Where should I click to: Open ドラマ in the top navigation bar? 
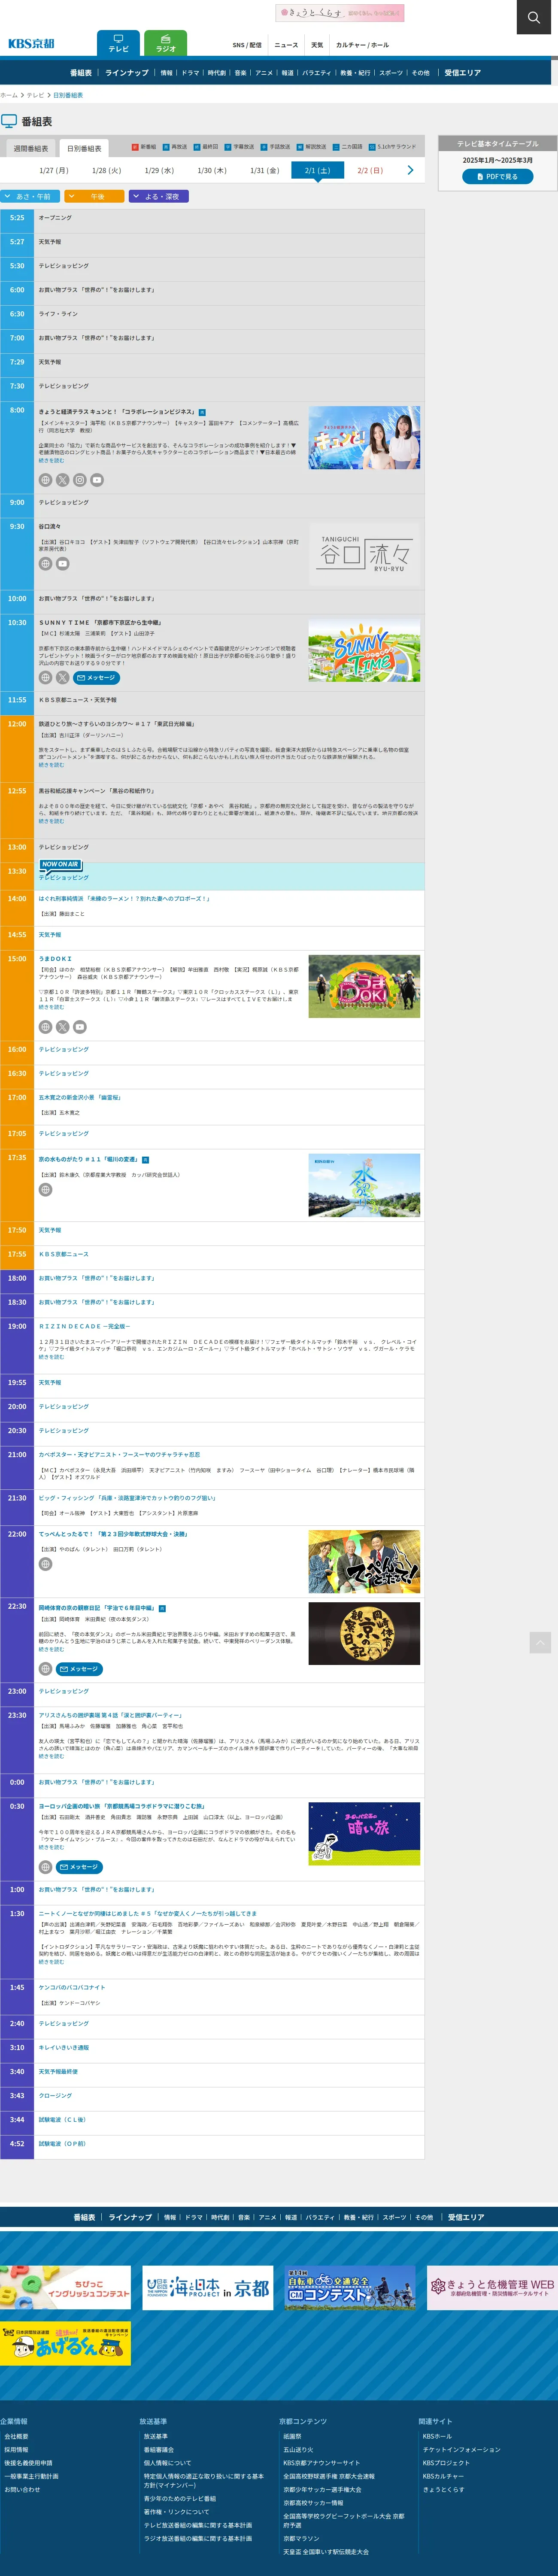pos(190,73)
